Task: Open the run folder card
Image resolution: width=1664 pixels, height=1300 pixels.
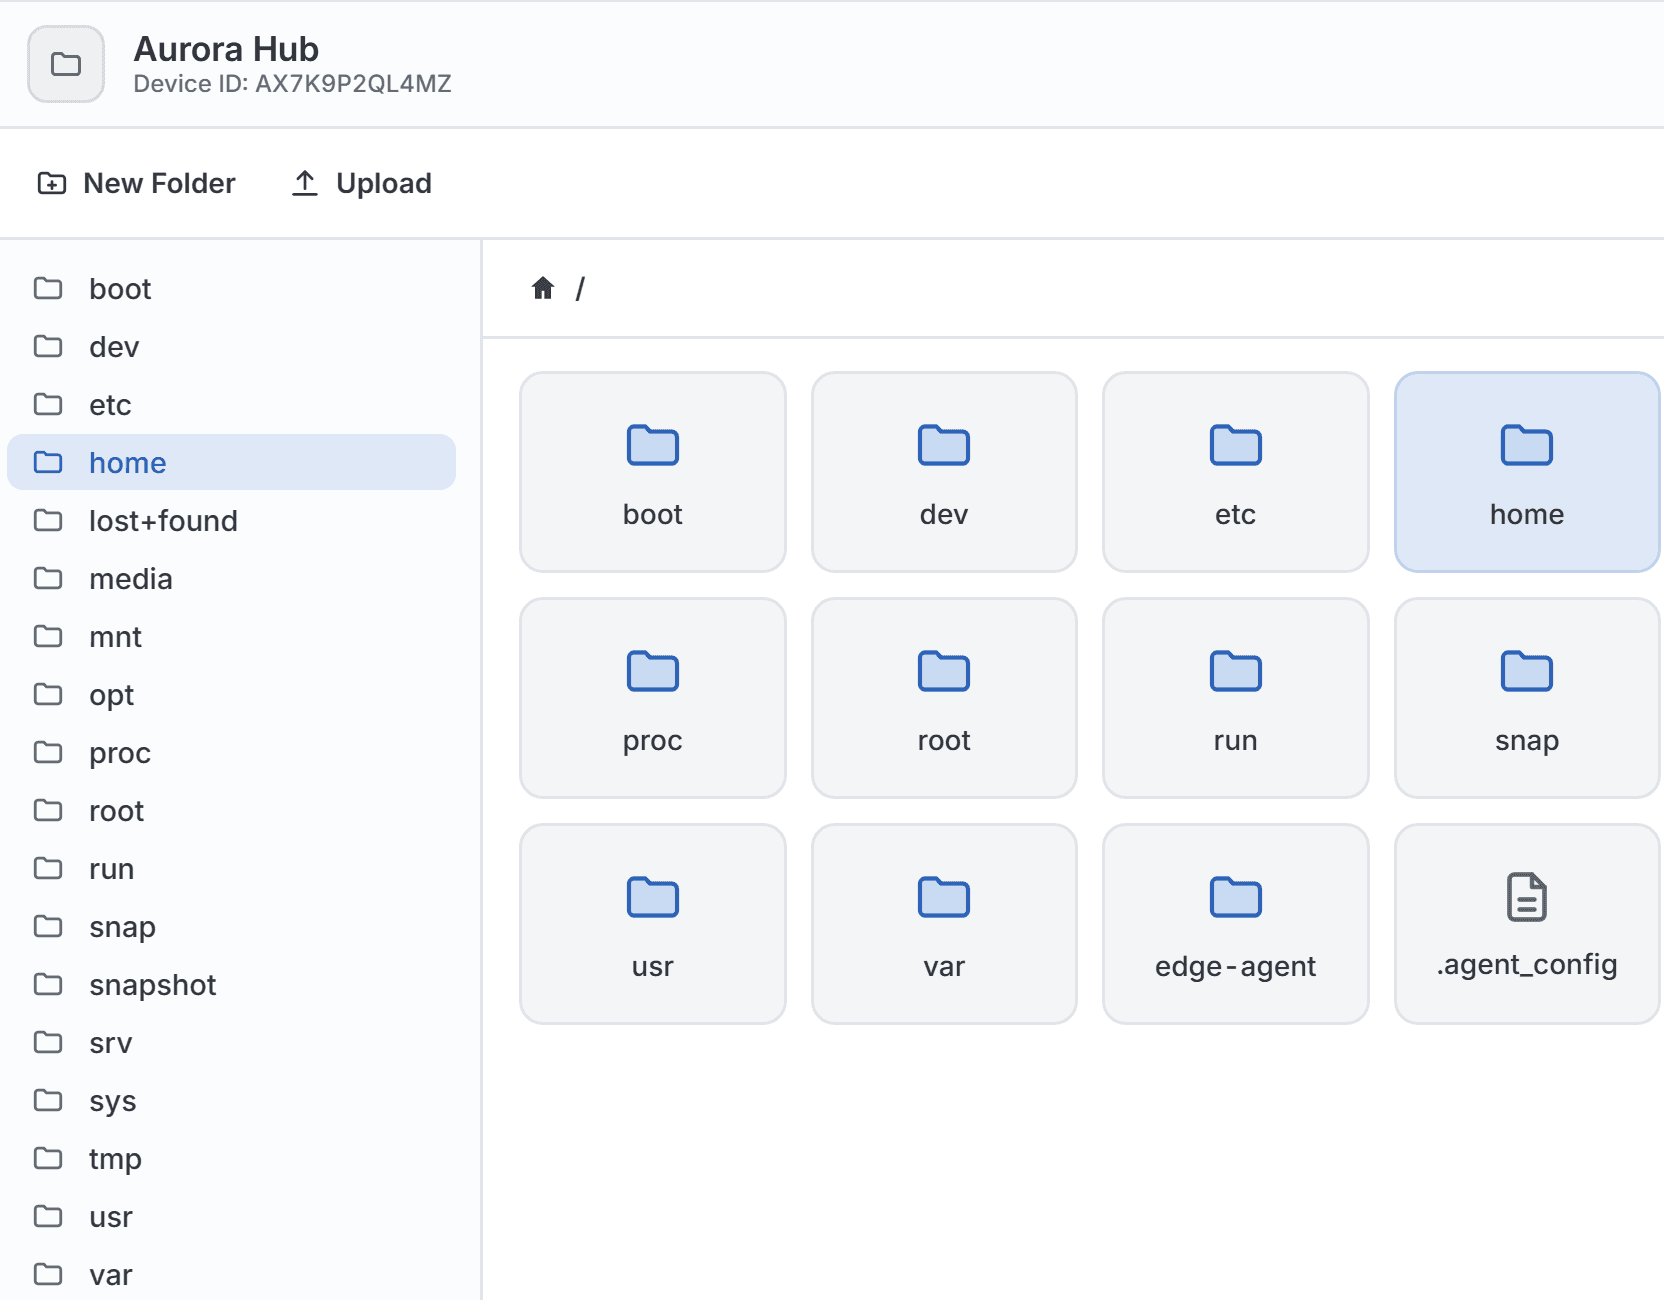Action: click(1236, 698)
